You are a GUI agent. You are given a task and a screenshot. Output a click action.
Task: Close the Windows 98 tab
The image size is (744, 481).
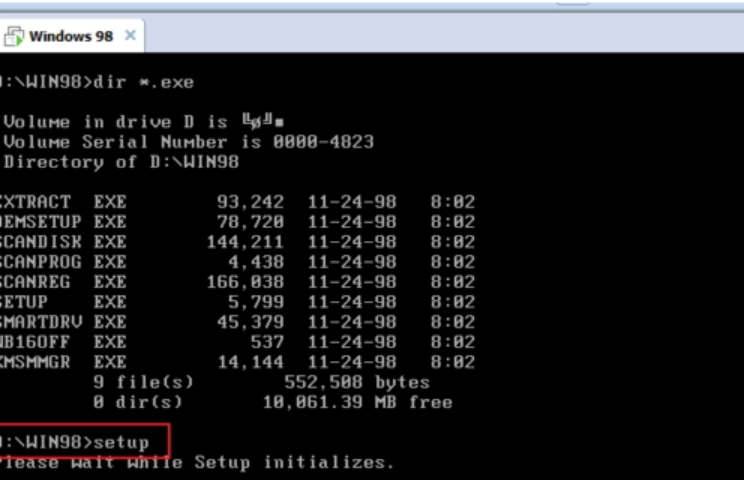(130, 36)
